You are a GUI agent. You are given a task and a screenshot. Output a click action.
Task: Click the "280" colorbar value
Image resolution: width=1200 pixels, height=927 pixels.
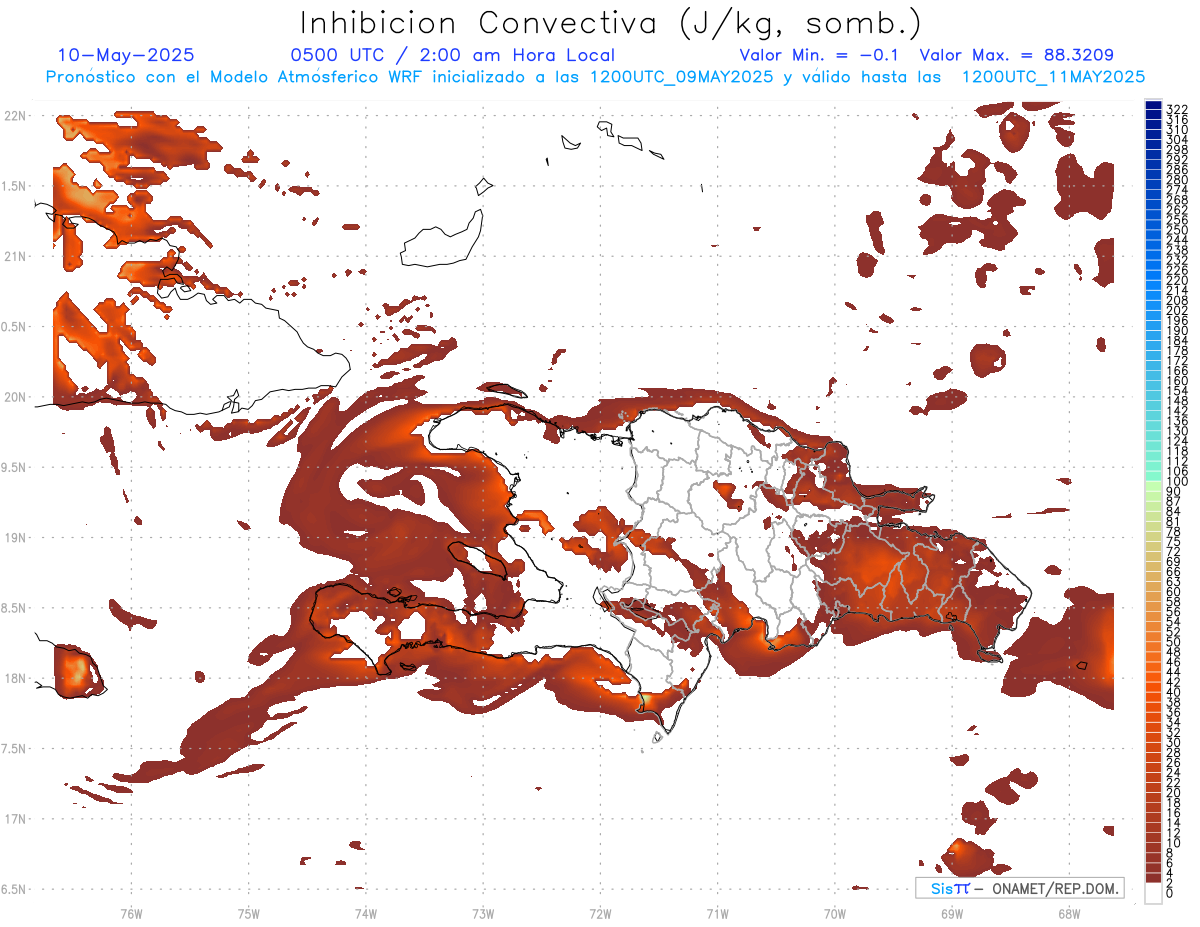click(x=1177, y=180)
